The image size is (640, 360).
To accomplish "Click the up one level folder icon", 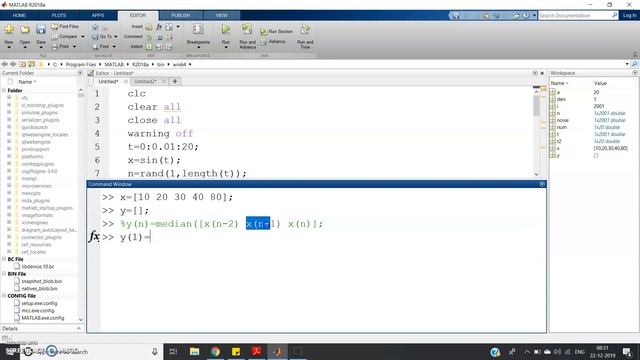I will (22, 64).
